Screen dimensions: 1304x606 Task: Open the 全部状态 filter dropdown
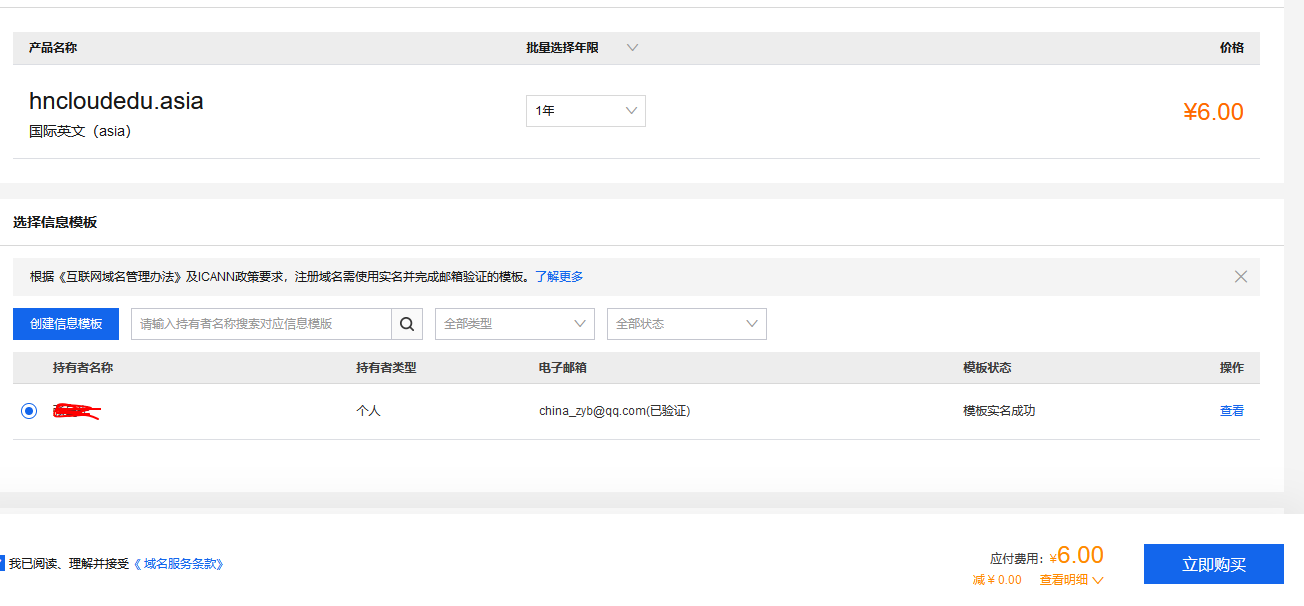(687, 324)
